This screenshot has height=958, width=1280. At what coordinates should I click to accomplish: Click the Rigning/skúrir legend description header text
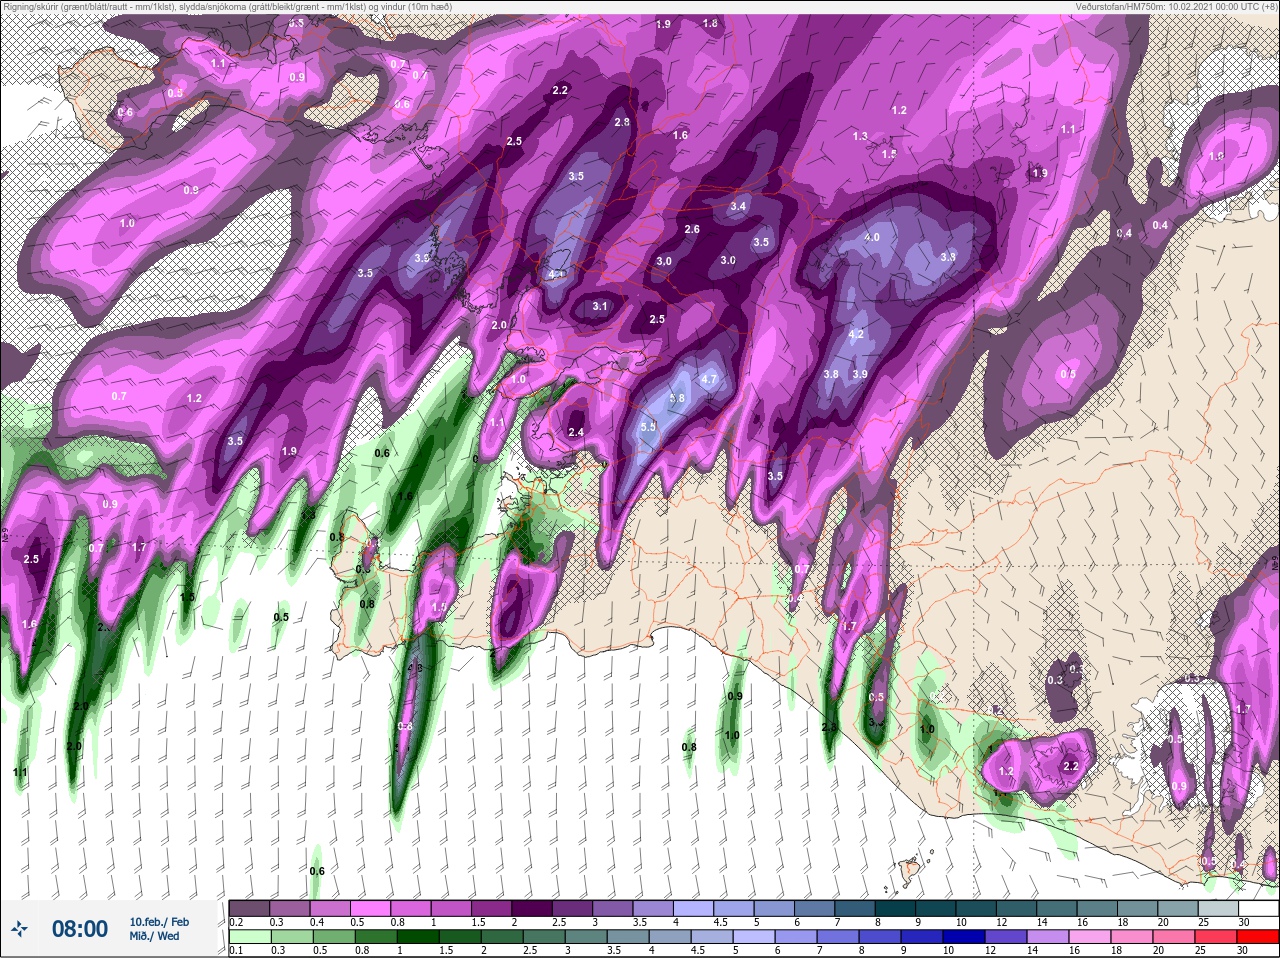[229, 6]
